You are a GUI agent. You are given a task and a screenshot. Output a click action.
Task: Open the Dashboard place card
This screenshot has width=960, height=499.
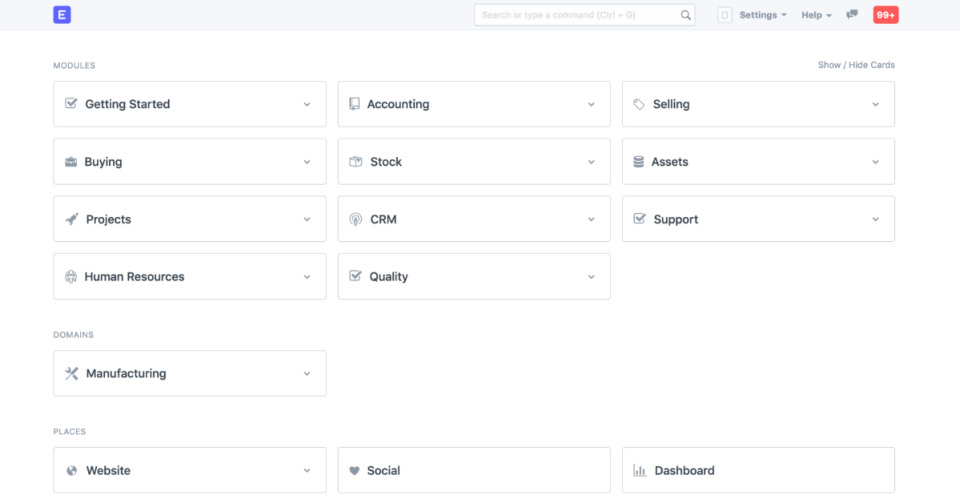758,470
